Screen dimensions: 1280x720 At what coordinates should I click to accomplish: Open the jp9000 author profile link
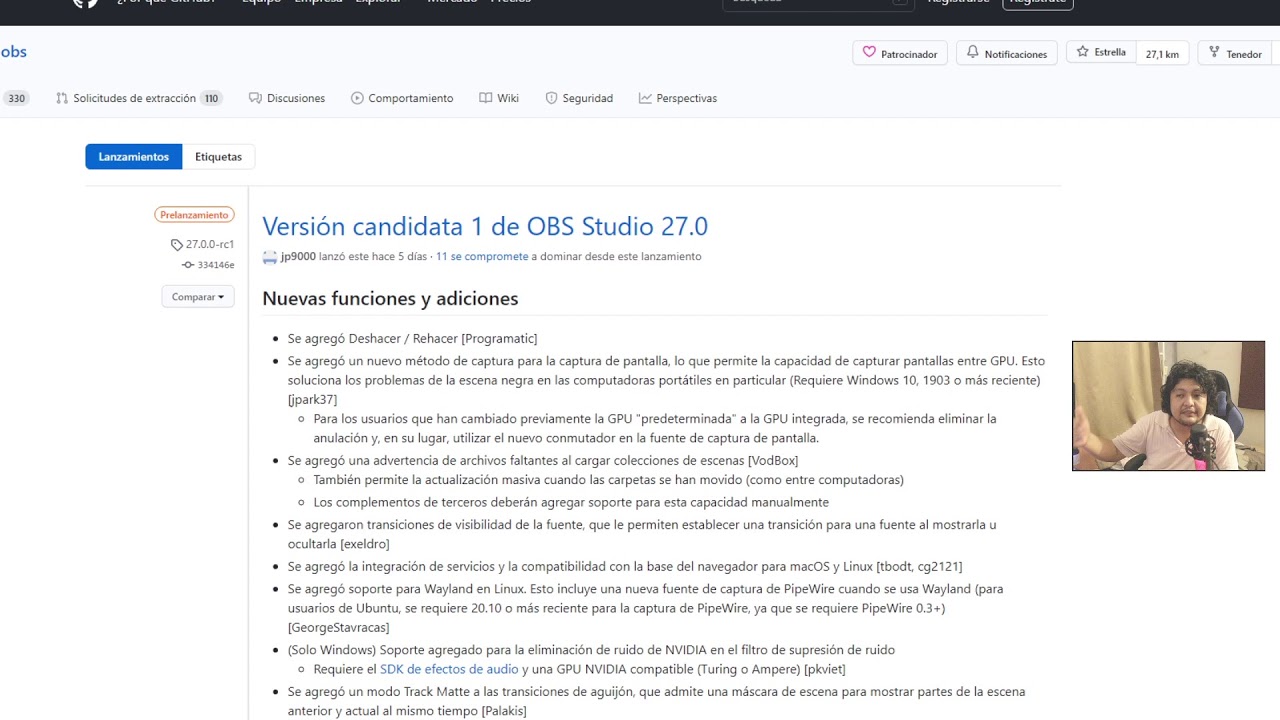[298, 257]
